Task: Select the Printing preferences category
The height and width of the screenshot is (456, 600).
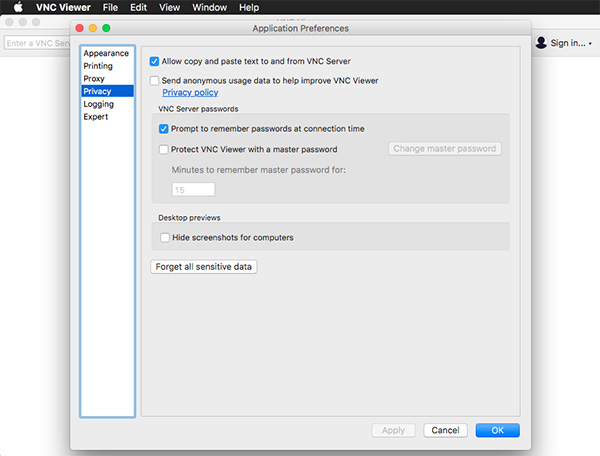Action: click(107, 66)
